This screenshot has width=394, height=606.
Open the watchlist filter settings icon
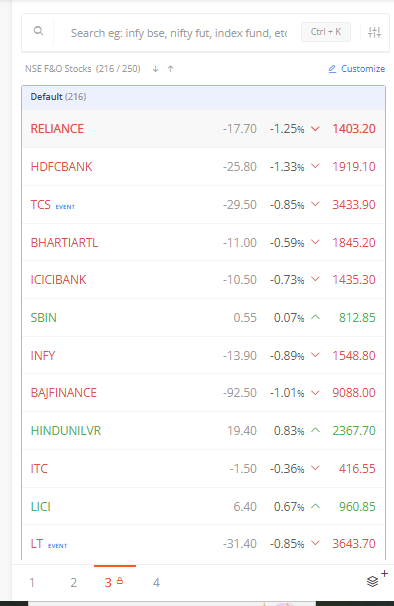(374, 32)
